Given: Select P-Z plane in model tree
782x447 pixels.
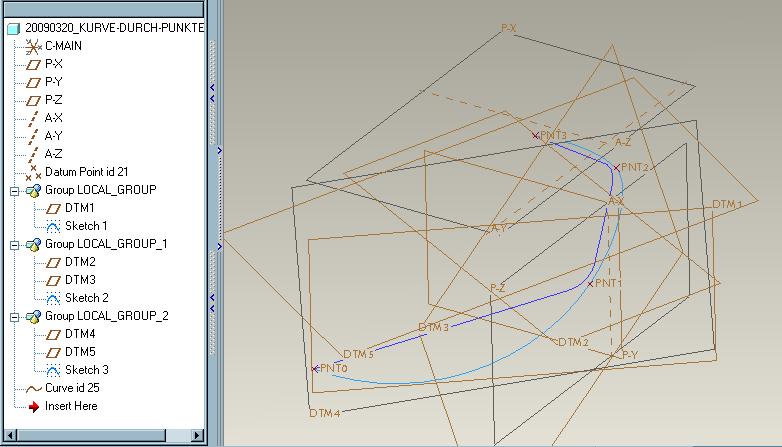Looking at the screenshot, I should [x=53, y=100].
